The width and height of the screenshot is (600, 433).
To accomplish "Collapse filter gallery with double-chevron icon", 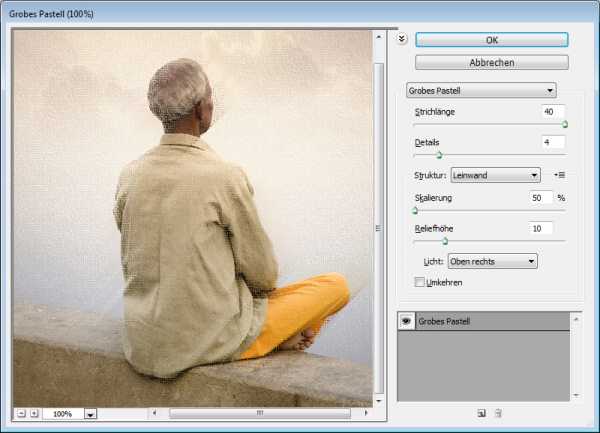I will pyautogui.click(x=401, y=39).
